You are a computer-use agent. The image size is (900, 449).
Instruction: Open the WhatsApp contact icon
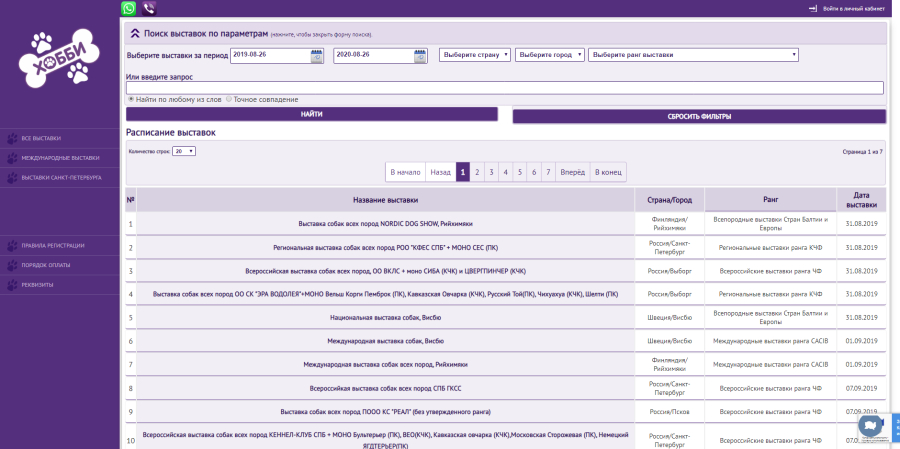[x=129, y=8]
